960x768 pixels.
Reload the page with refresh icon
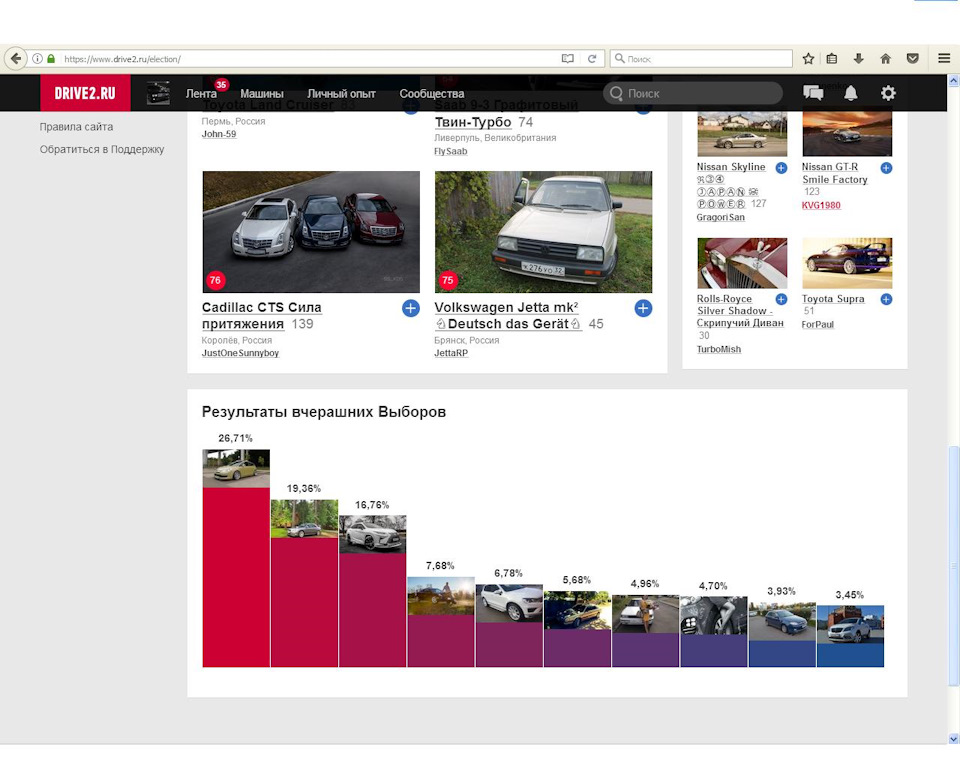click(x=592, y=59)
